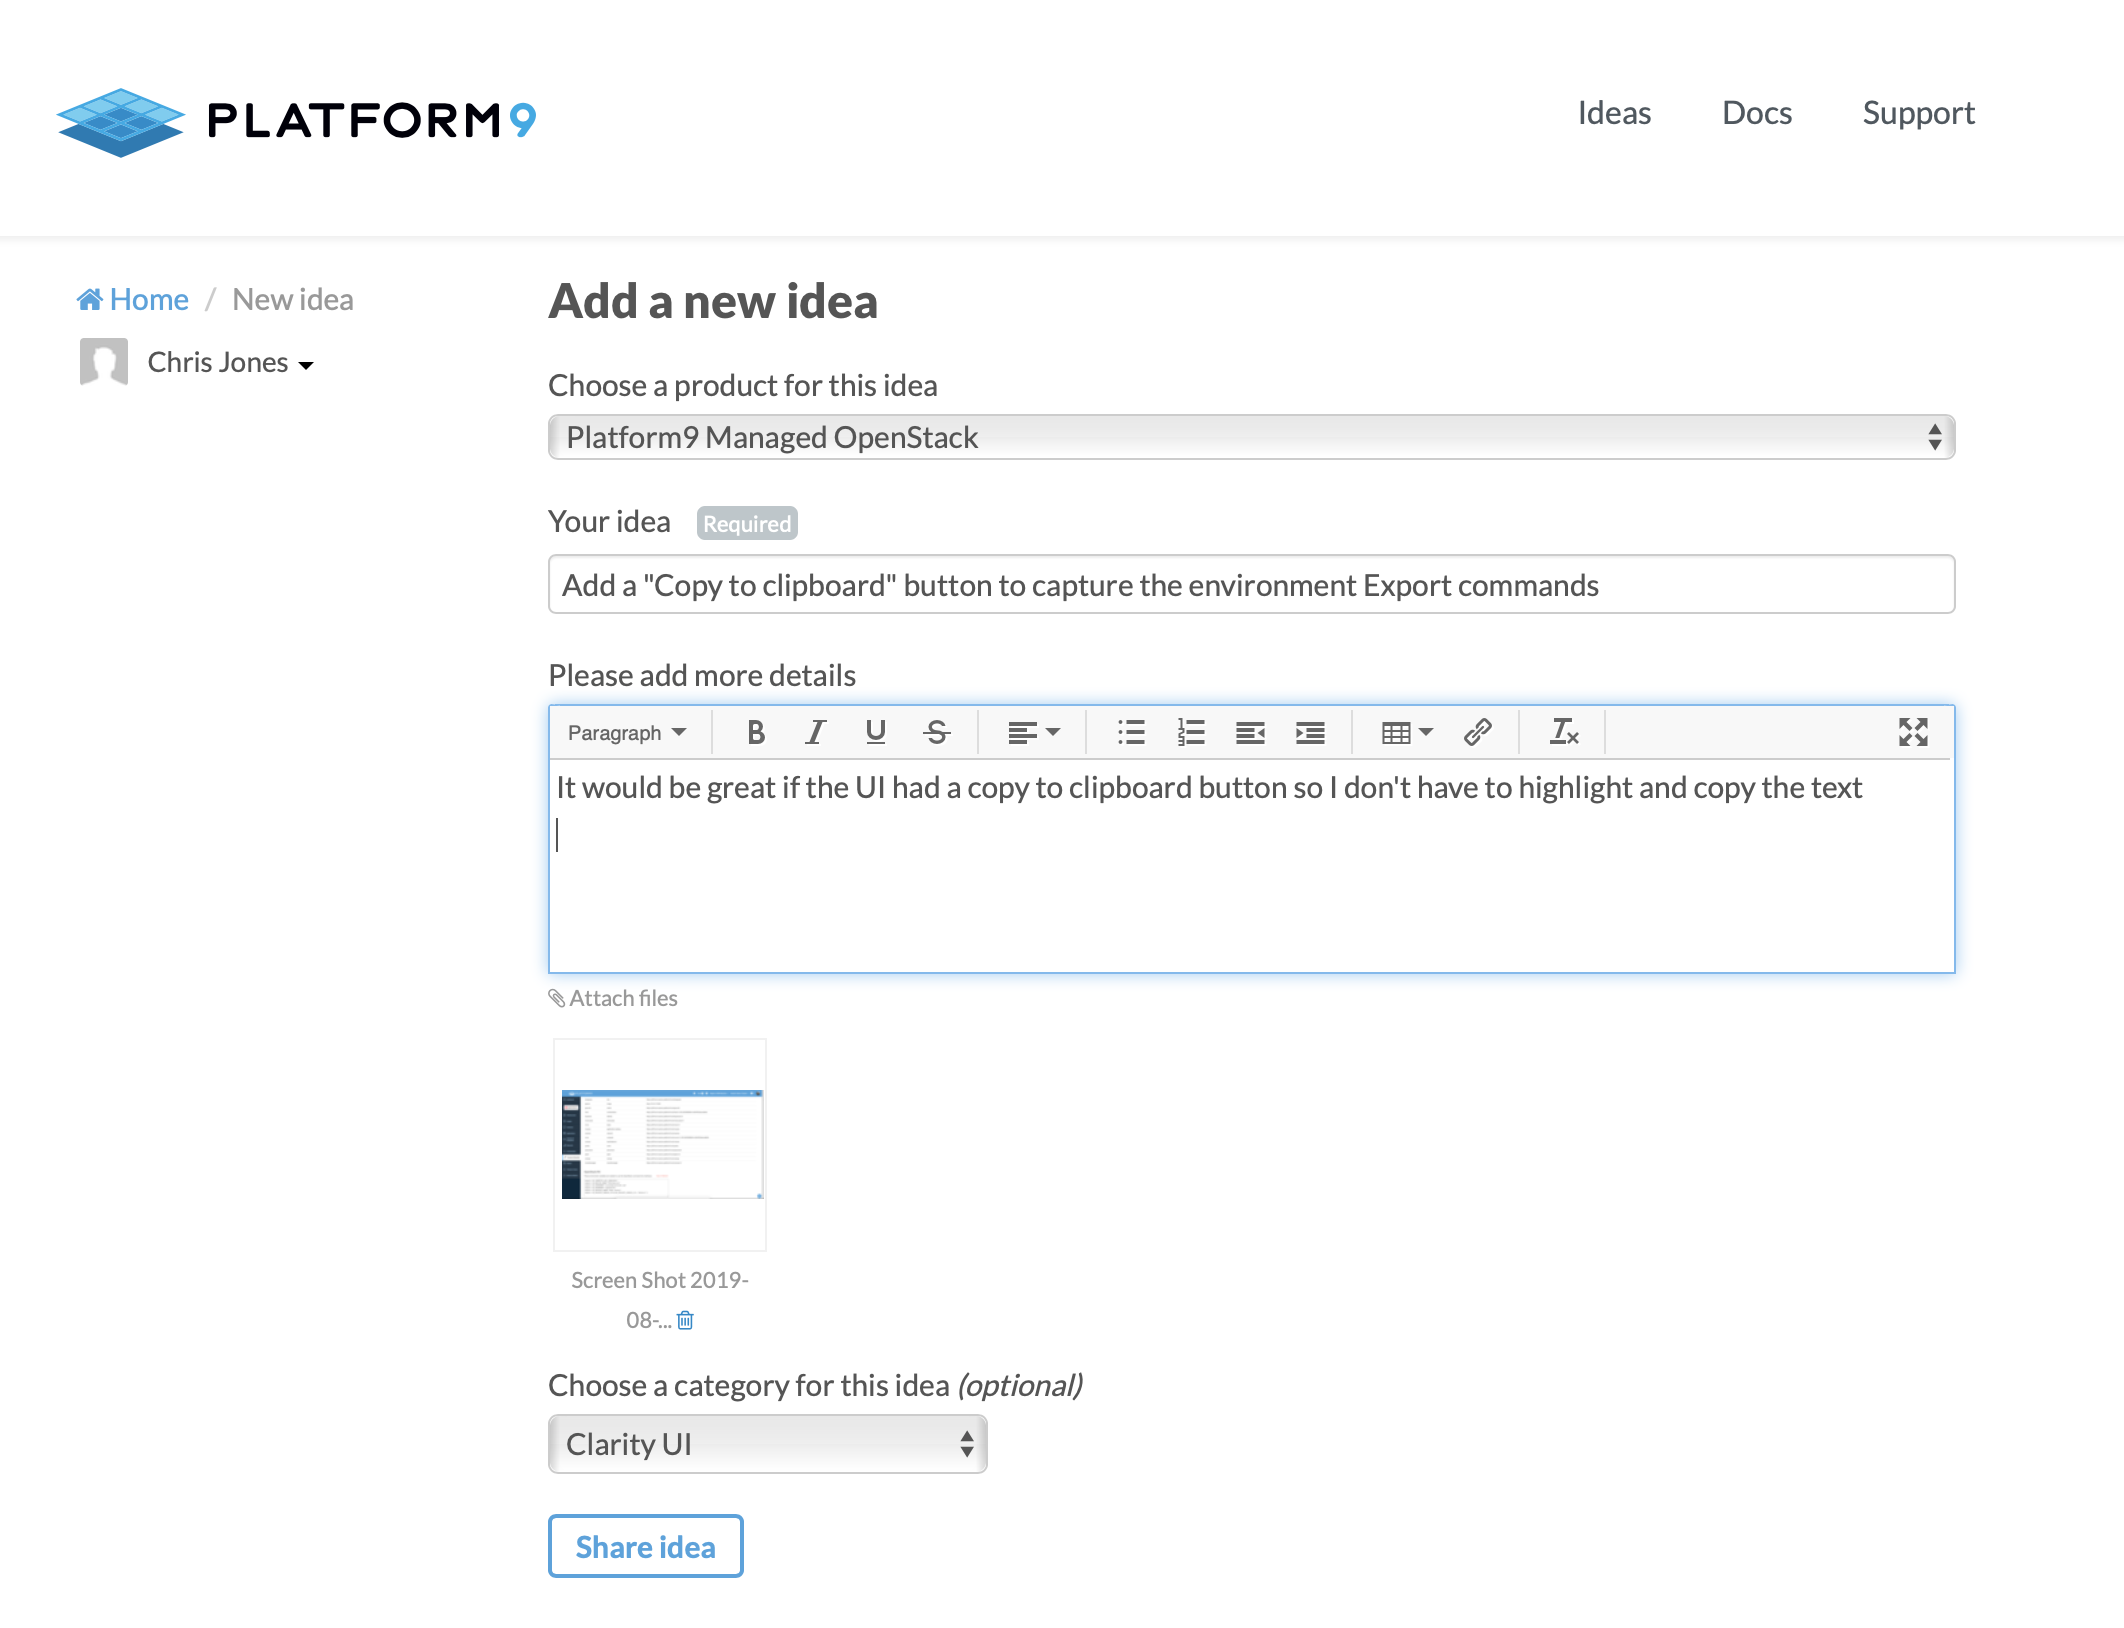Insert a numbered list
Image resolution: width=2124 pixels, height=1628 pixels.
pos(1191,733)
